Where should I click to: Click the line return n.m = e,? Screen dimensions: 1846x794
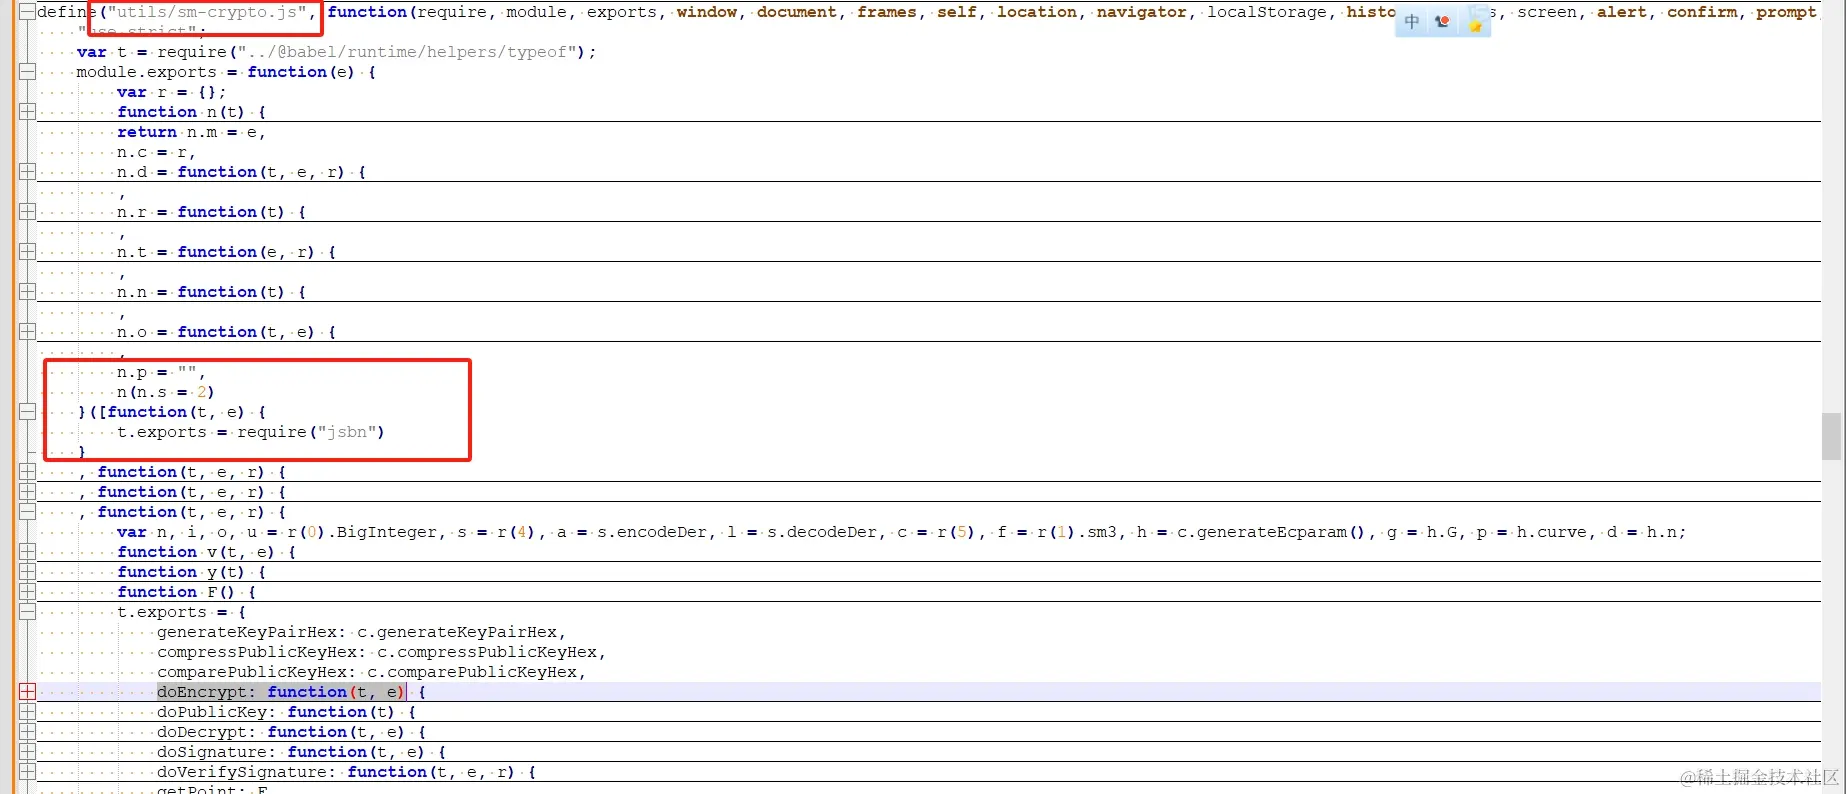click(x=191, y=132)
